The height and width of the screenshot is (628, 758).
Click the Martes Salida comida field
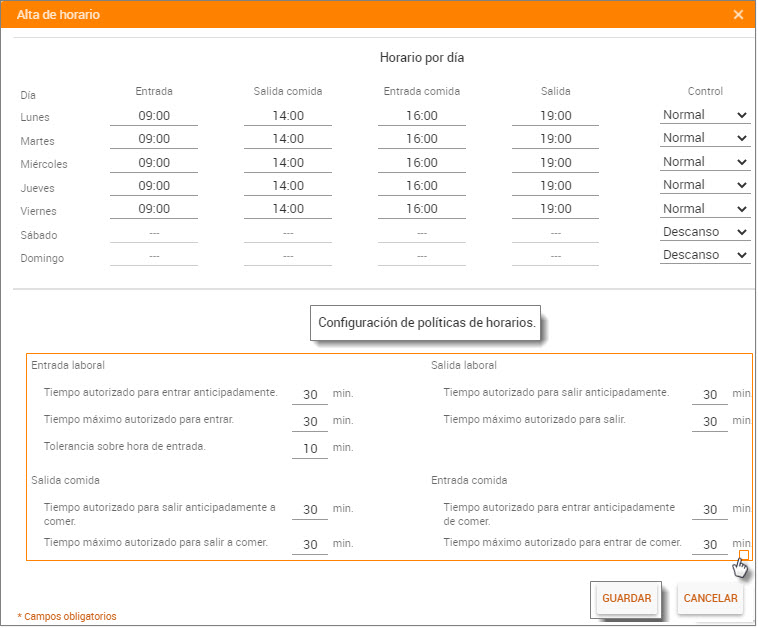[288, 139]
